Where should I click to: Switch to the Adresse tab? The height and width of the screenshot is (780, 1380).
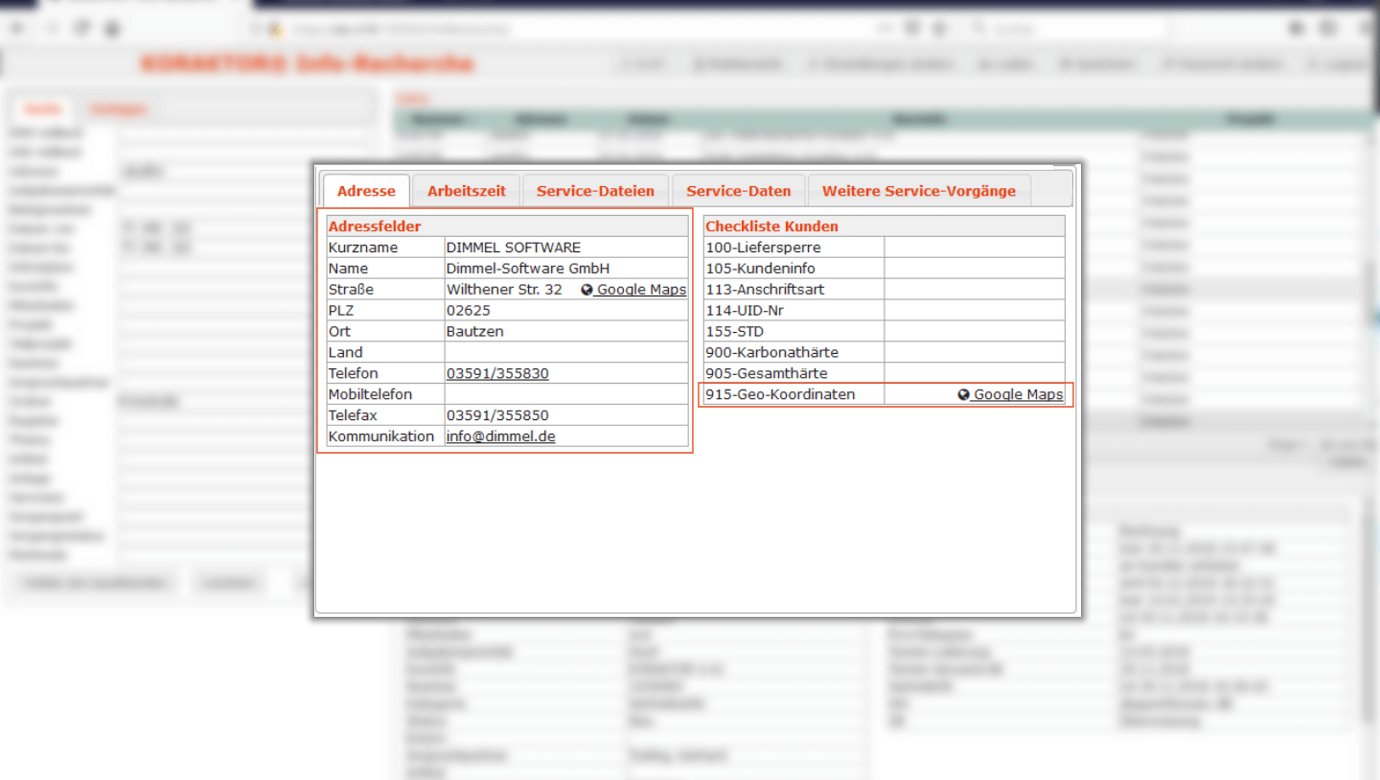[x=366, y=191]
